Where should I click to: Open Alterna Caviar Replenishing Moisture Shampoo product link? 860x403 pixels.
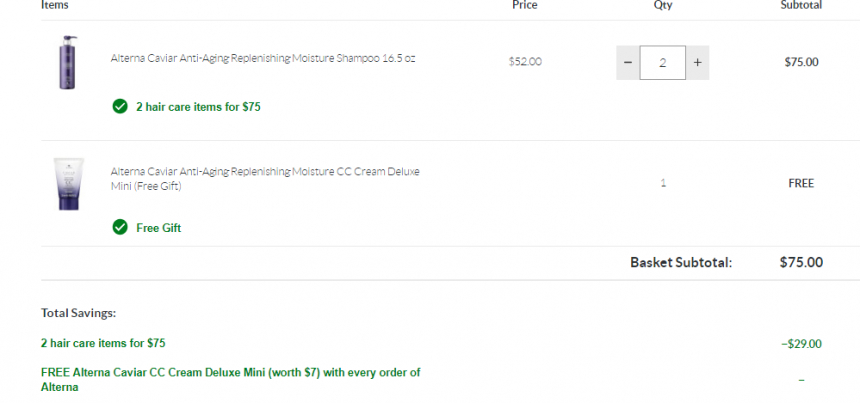coord(263,58)
